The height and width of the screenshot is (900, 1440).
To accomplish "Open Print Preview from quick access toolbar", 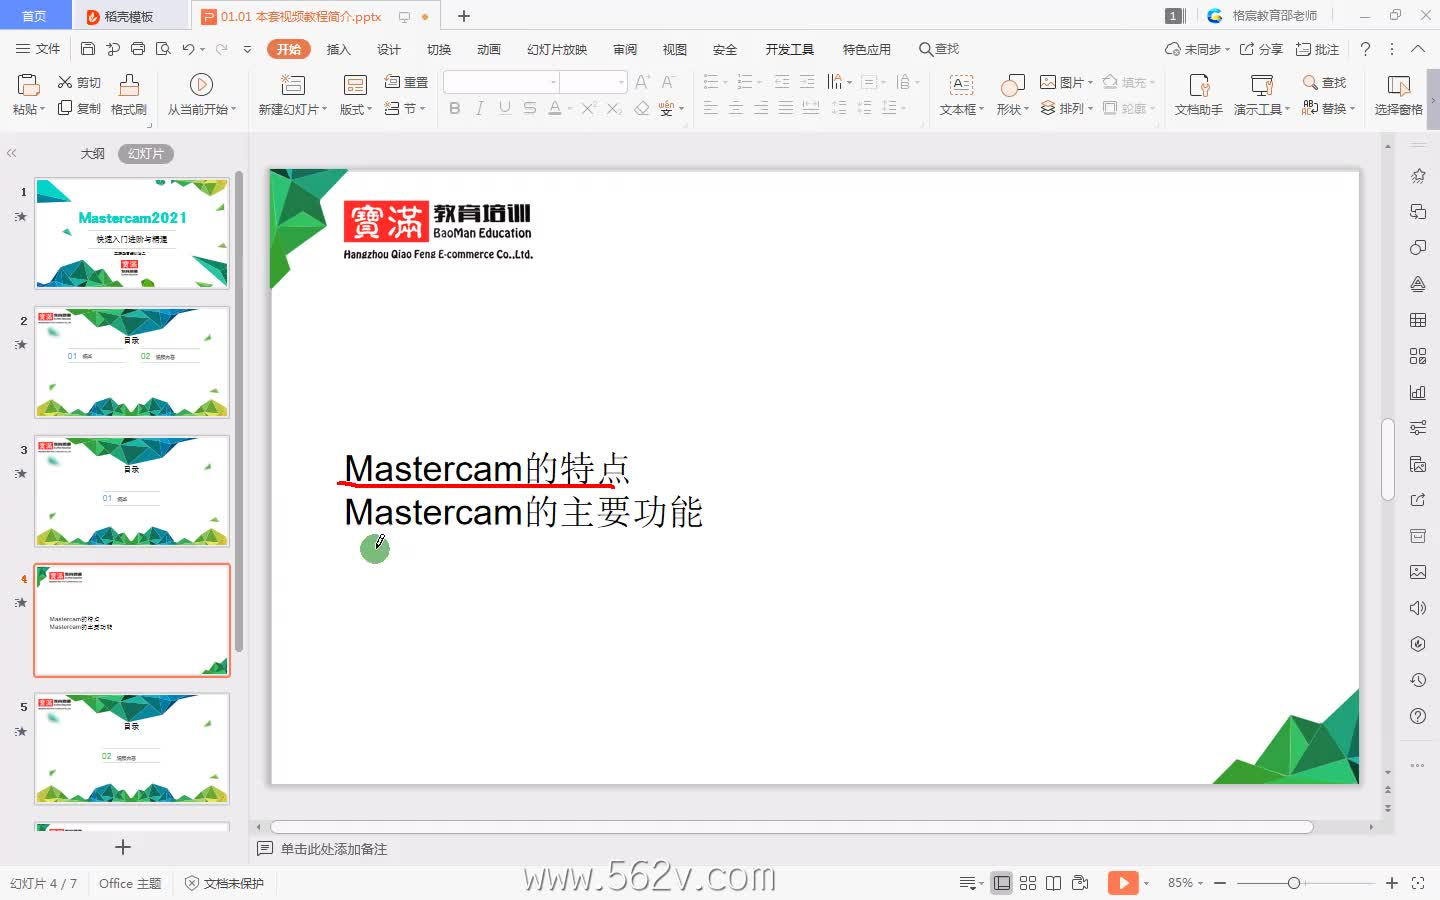I will click(x=163, y=48).
